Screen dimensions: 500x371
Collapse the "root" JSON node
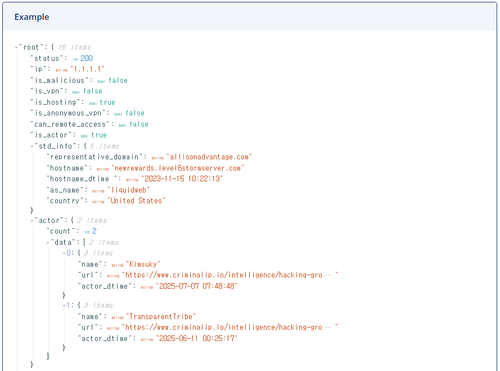click(x=16, y=47)
